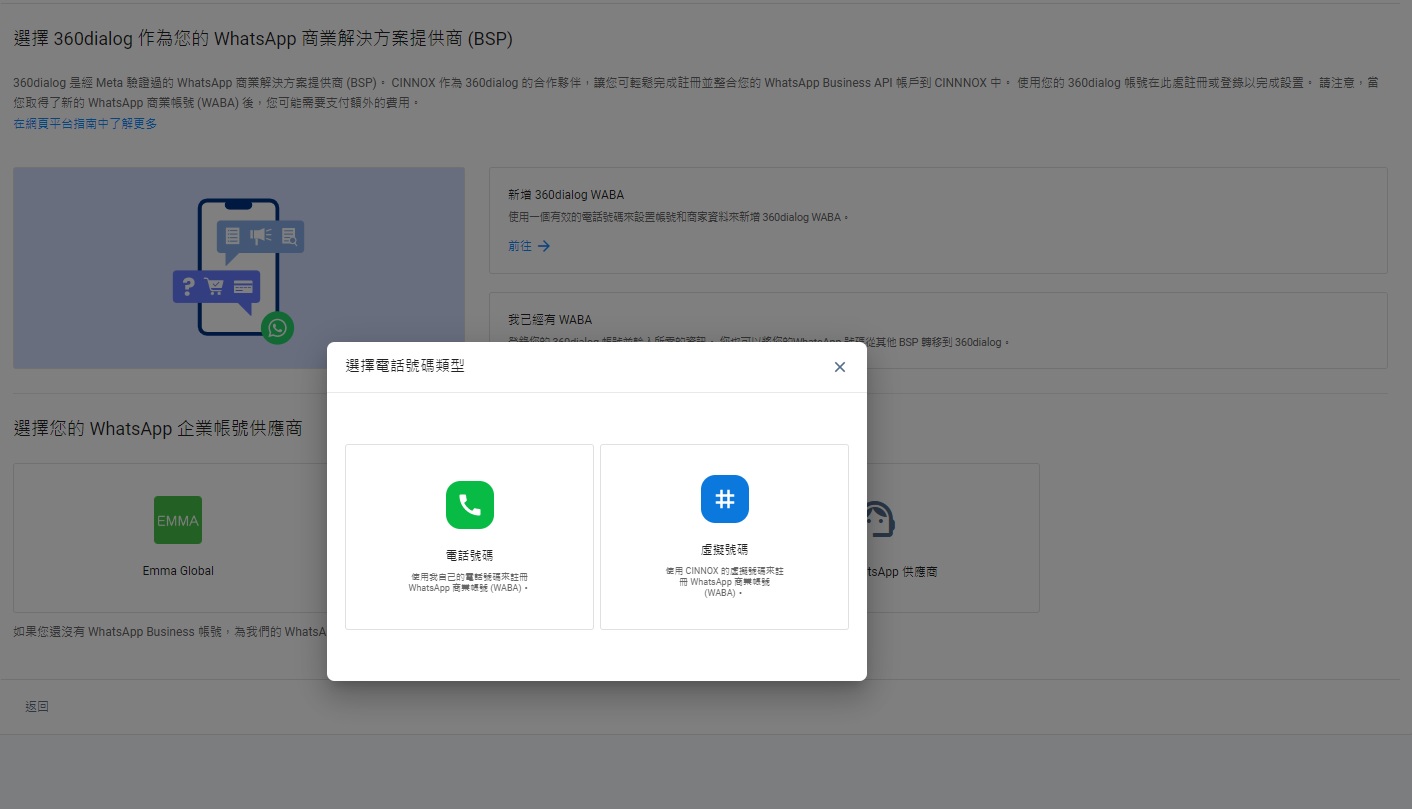This screenshot has height=809, width=1412.
Task: Click the 我已經有 WABA heading
Action: click(x=550, y=320)
